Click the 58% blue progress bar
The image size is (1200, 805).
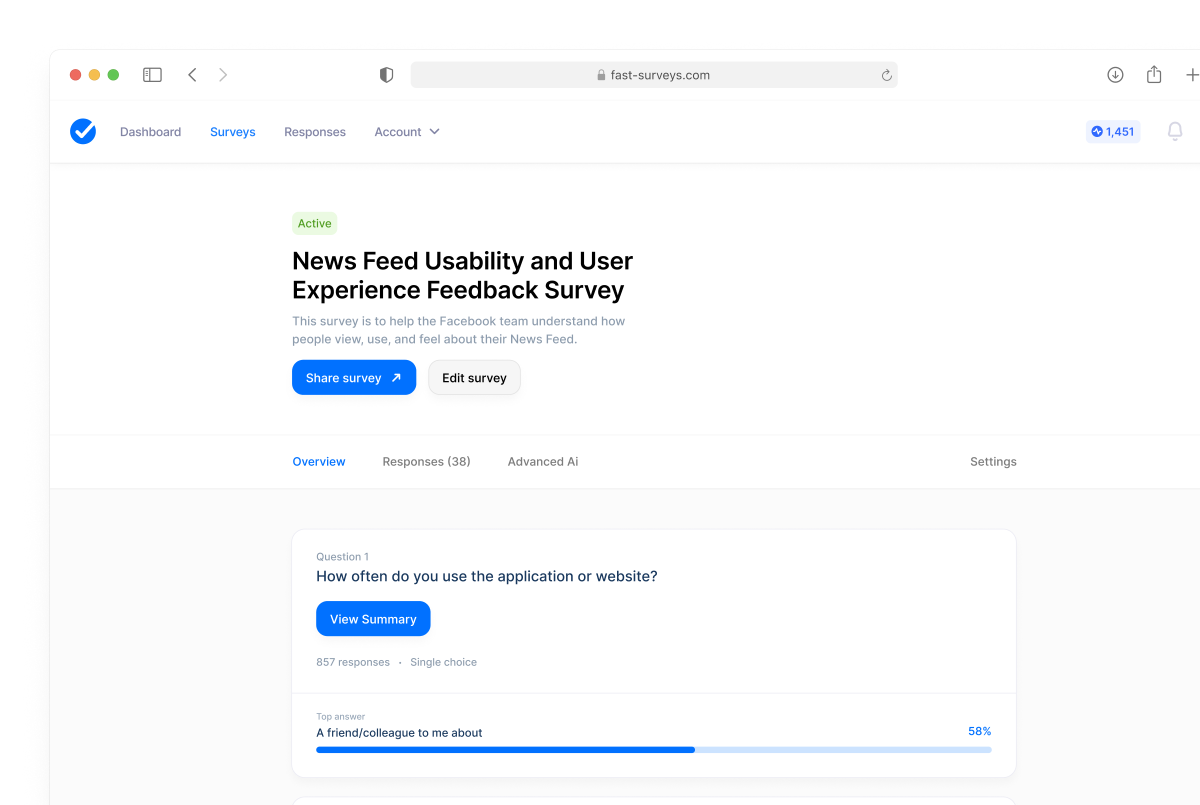pyautogui.click(x=505, y=749)
